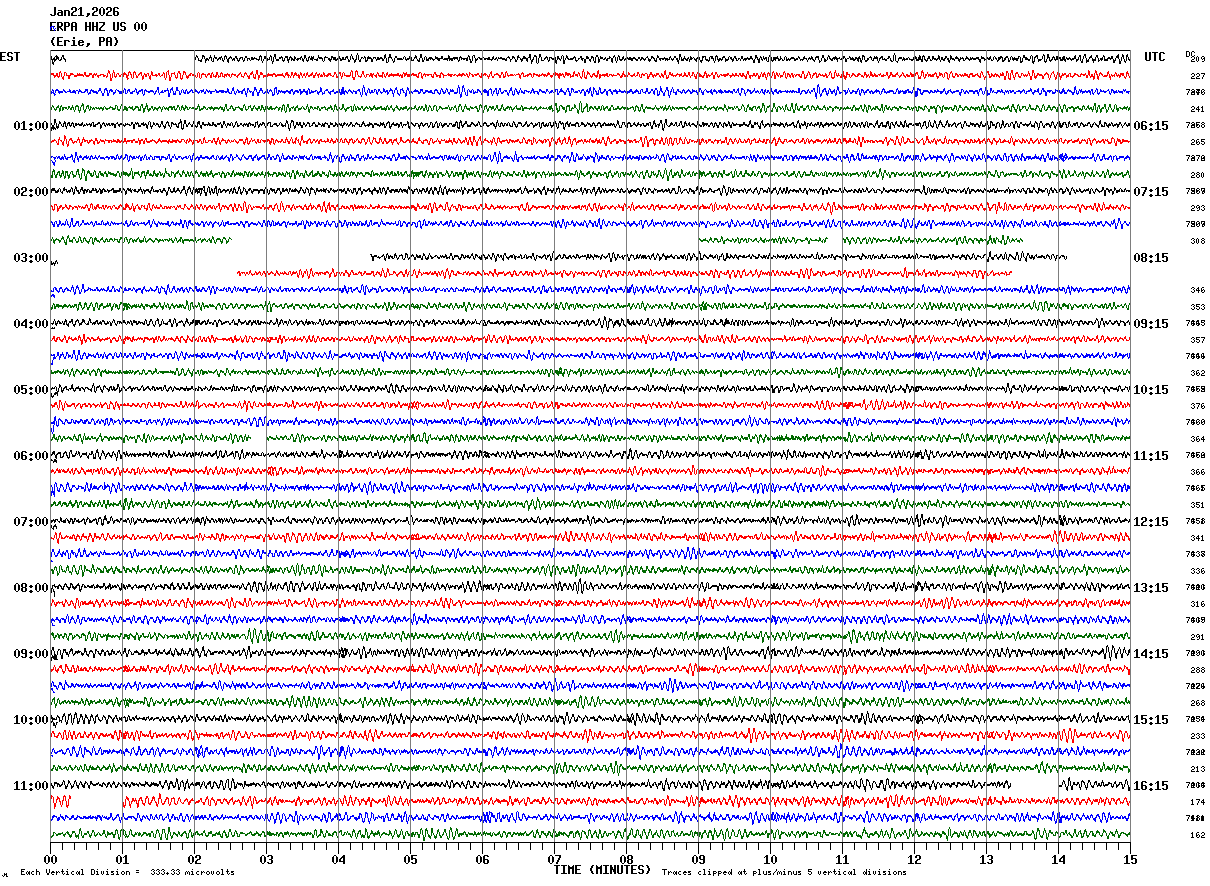Click the 11:15 UTC time label
This screenshot has width=1210, height=886.
[1151, 456]
